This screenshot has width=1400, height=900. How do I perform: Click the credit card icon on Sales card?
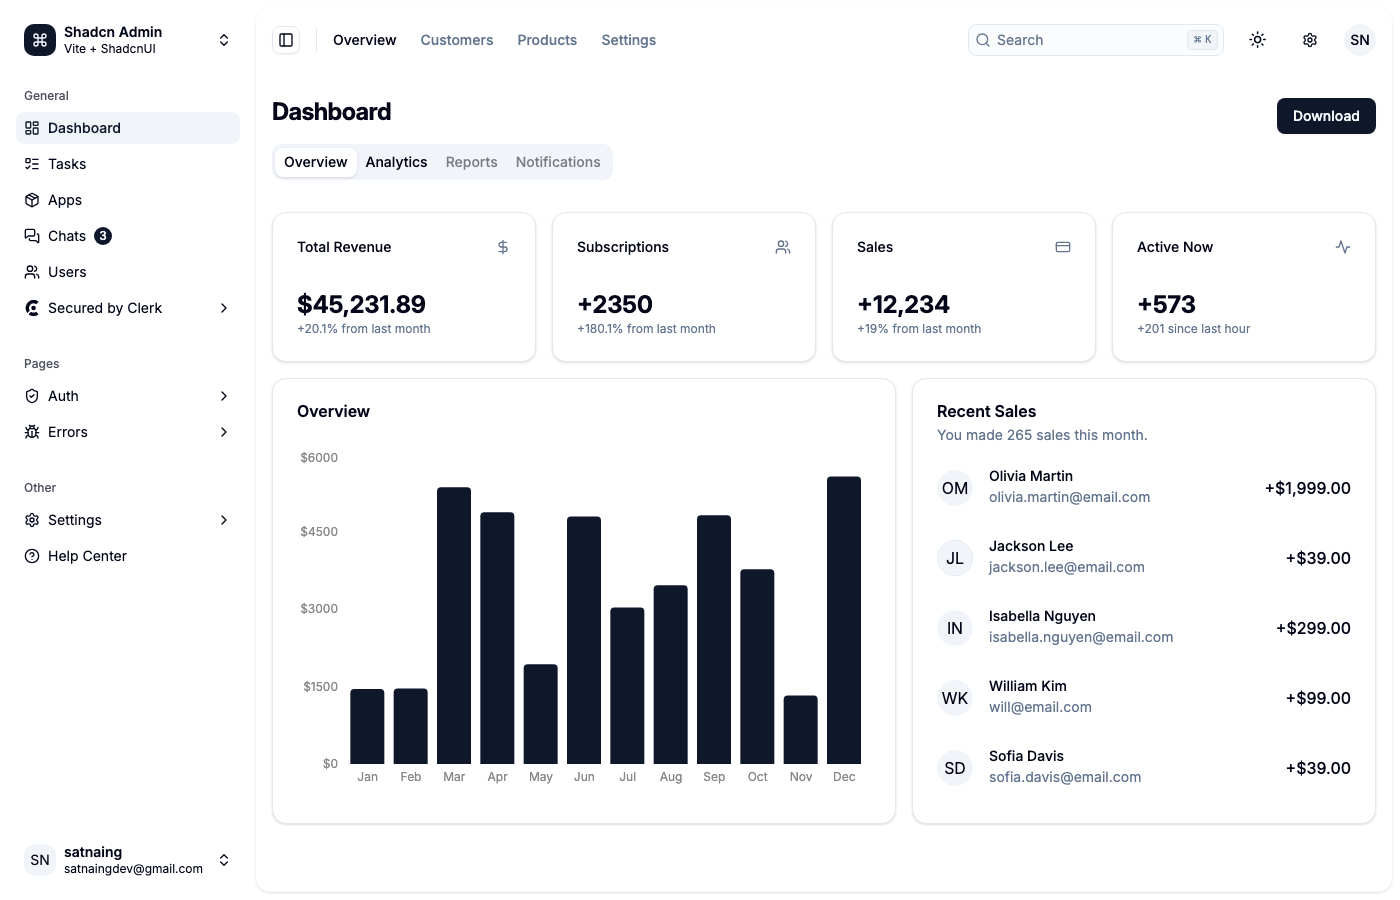coord(1063,246)
